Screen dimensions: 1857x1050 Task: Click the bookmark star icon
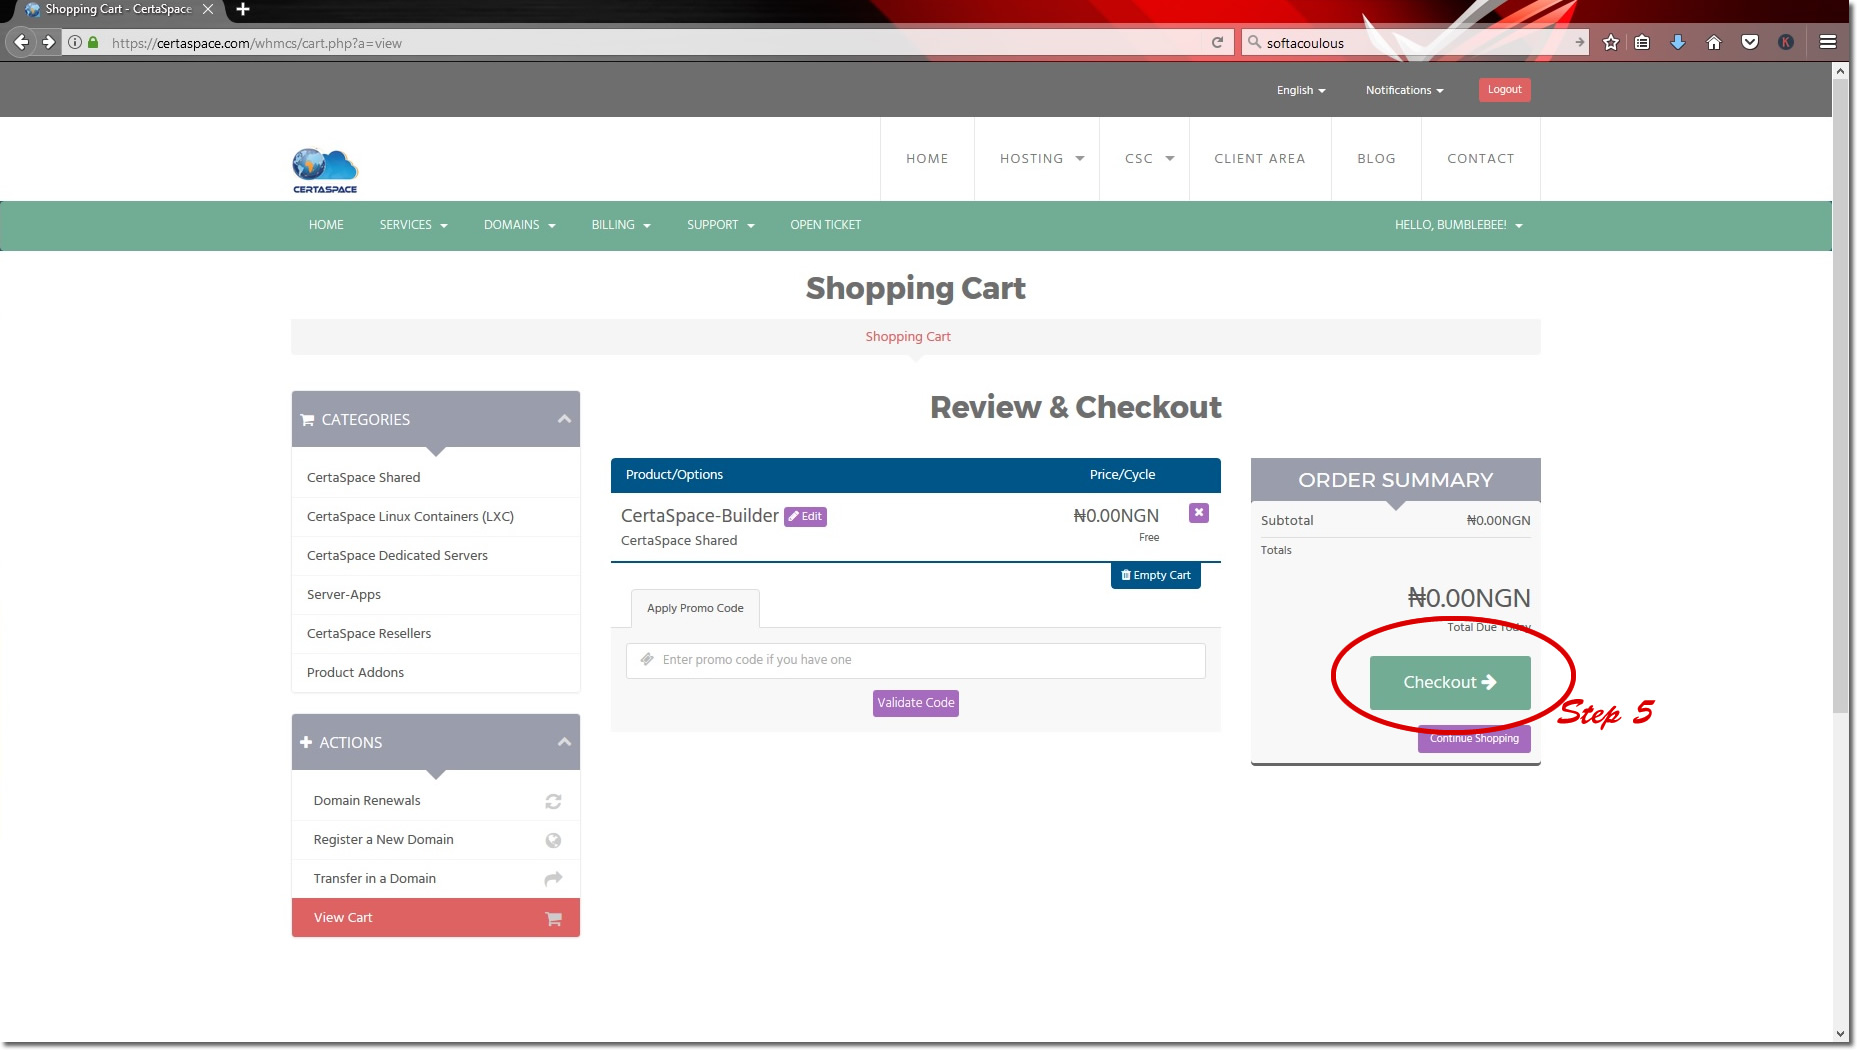click(1610, 42)
